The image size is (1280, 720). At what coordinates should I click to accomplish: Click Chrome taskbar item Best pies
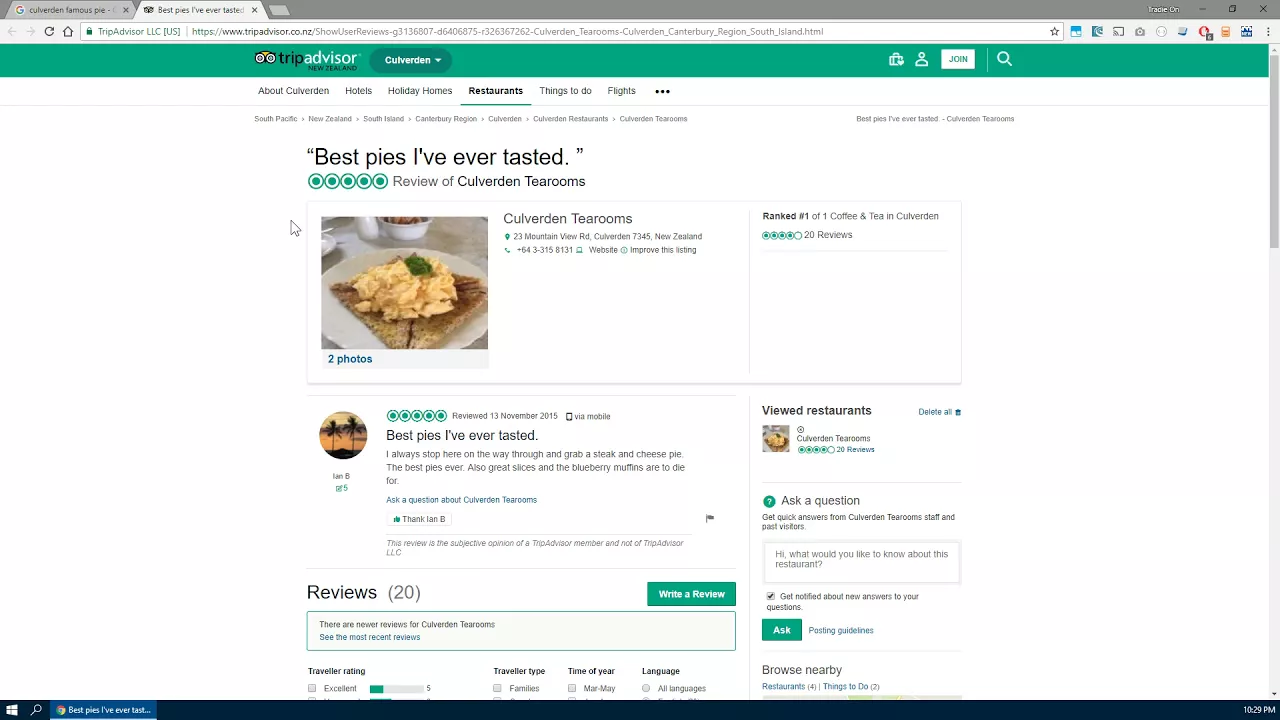point(103,710)
